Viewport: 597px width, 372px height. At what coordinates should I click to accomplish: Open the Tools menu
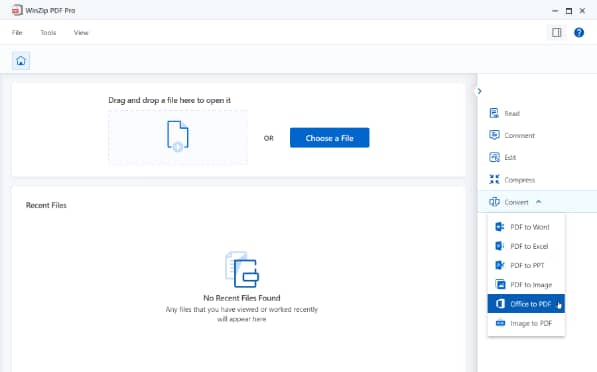click(48, 33)
